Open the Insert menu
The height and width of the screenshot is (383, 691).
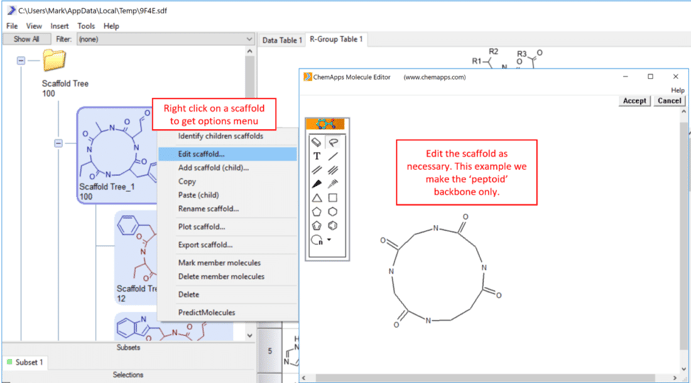tap(59, 26)
